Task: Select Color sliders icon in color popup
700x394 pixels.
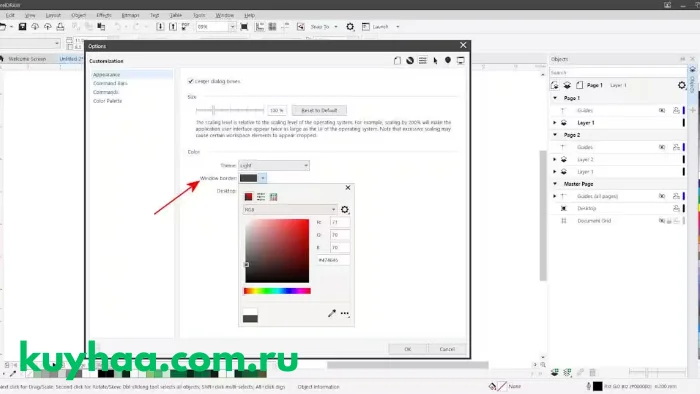Action: coord(261,197)
